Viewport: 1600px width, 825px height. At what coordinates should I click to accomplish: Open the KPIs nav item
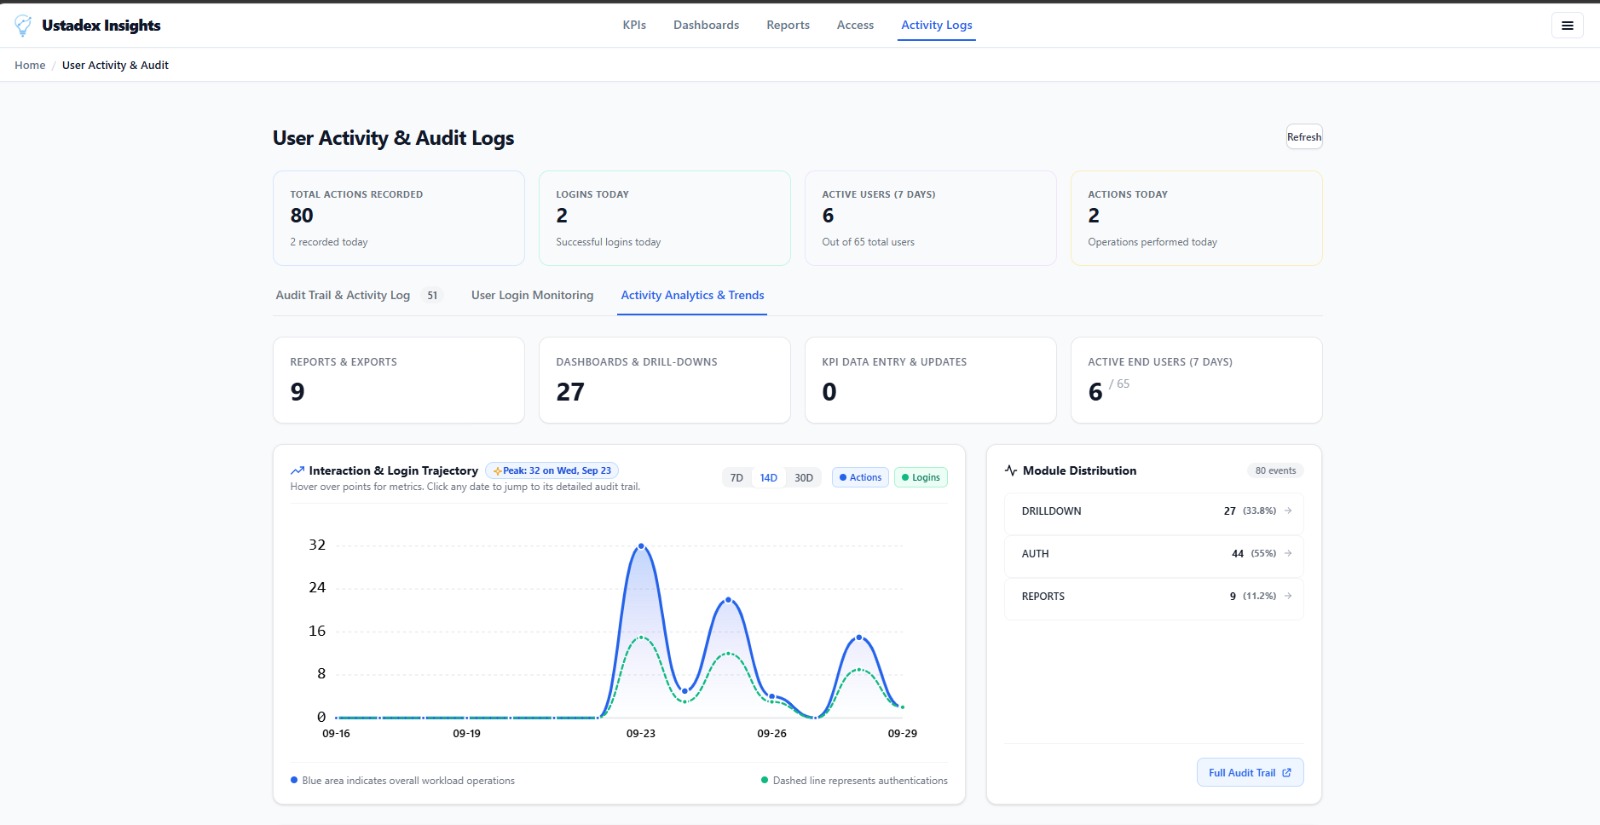[634, 25]
